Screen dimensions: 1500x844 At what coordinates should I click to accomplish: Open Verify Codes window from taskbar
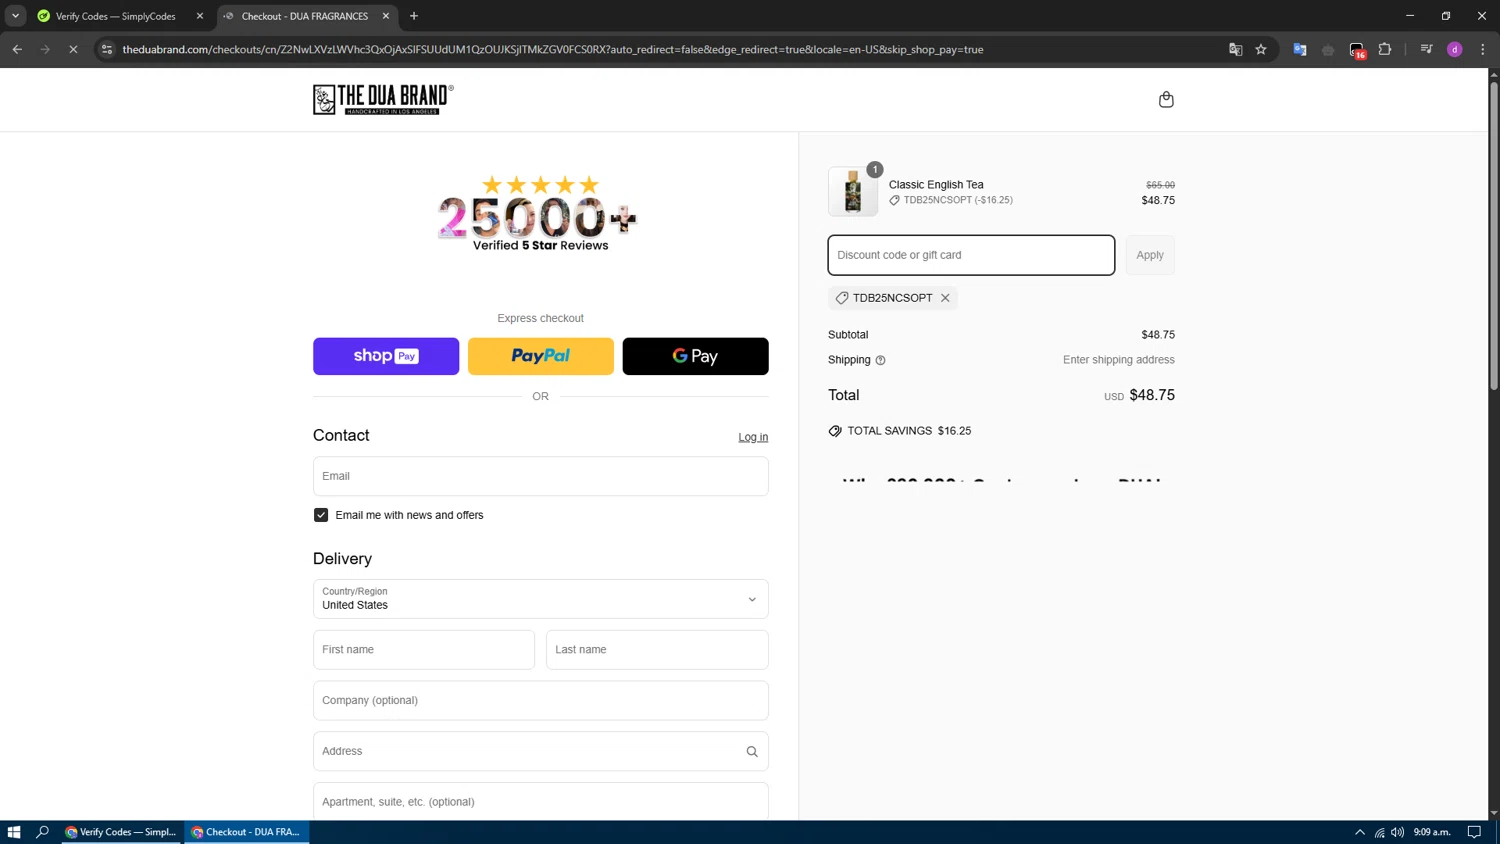[x=121, y=832]
